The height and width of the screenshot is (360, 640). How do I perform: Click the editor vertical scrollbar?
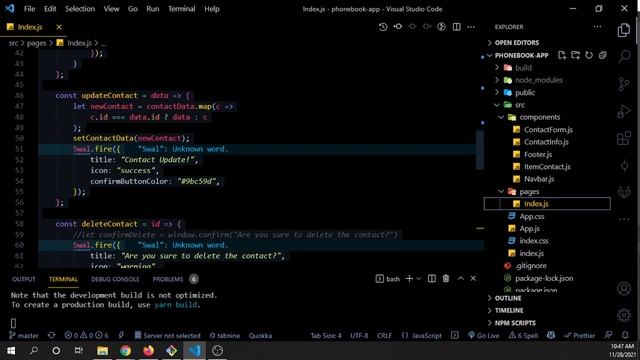coord(480,149)
